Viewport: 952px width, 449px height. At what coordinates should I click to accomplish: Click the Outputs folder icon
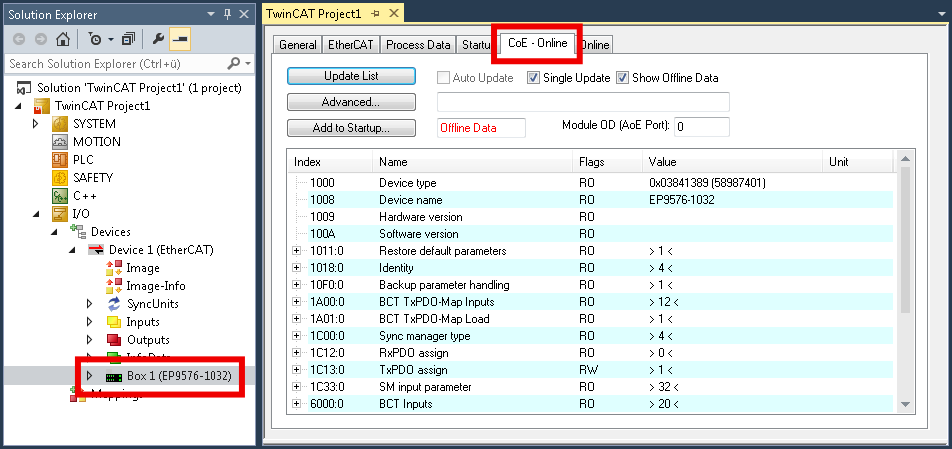114,340
